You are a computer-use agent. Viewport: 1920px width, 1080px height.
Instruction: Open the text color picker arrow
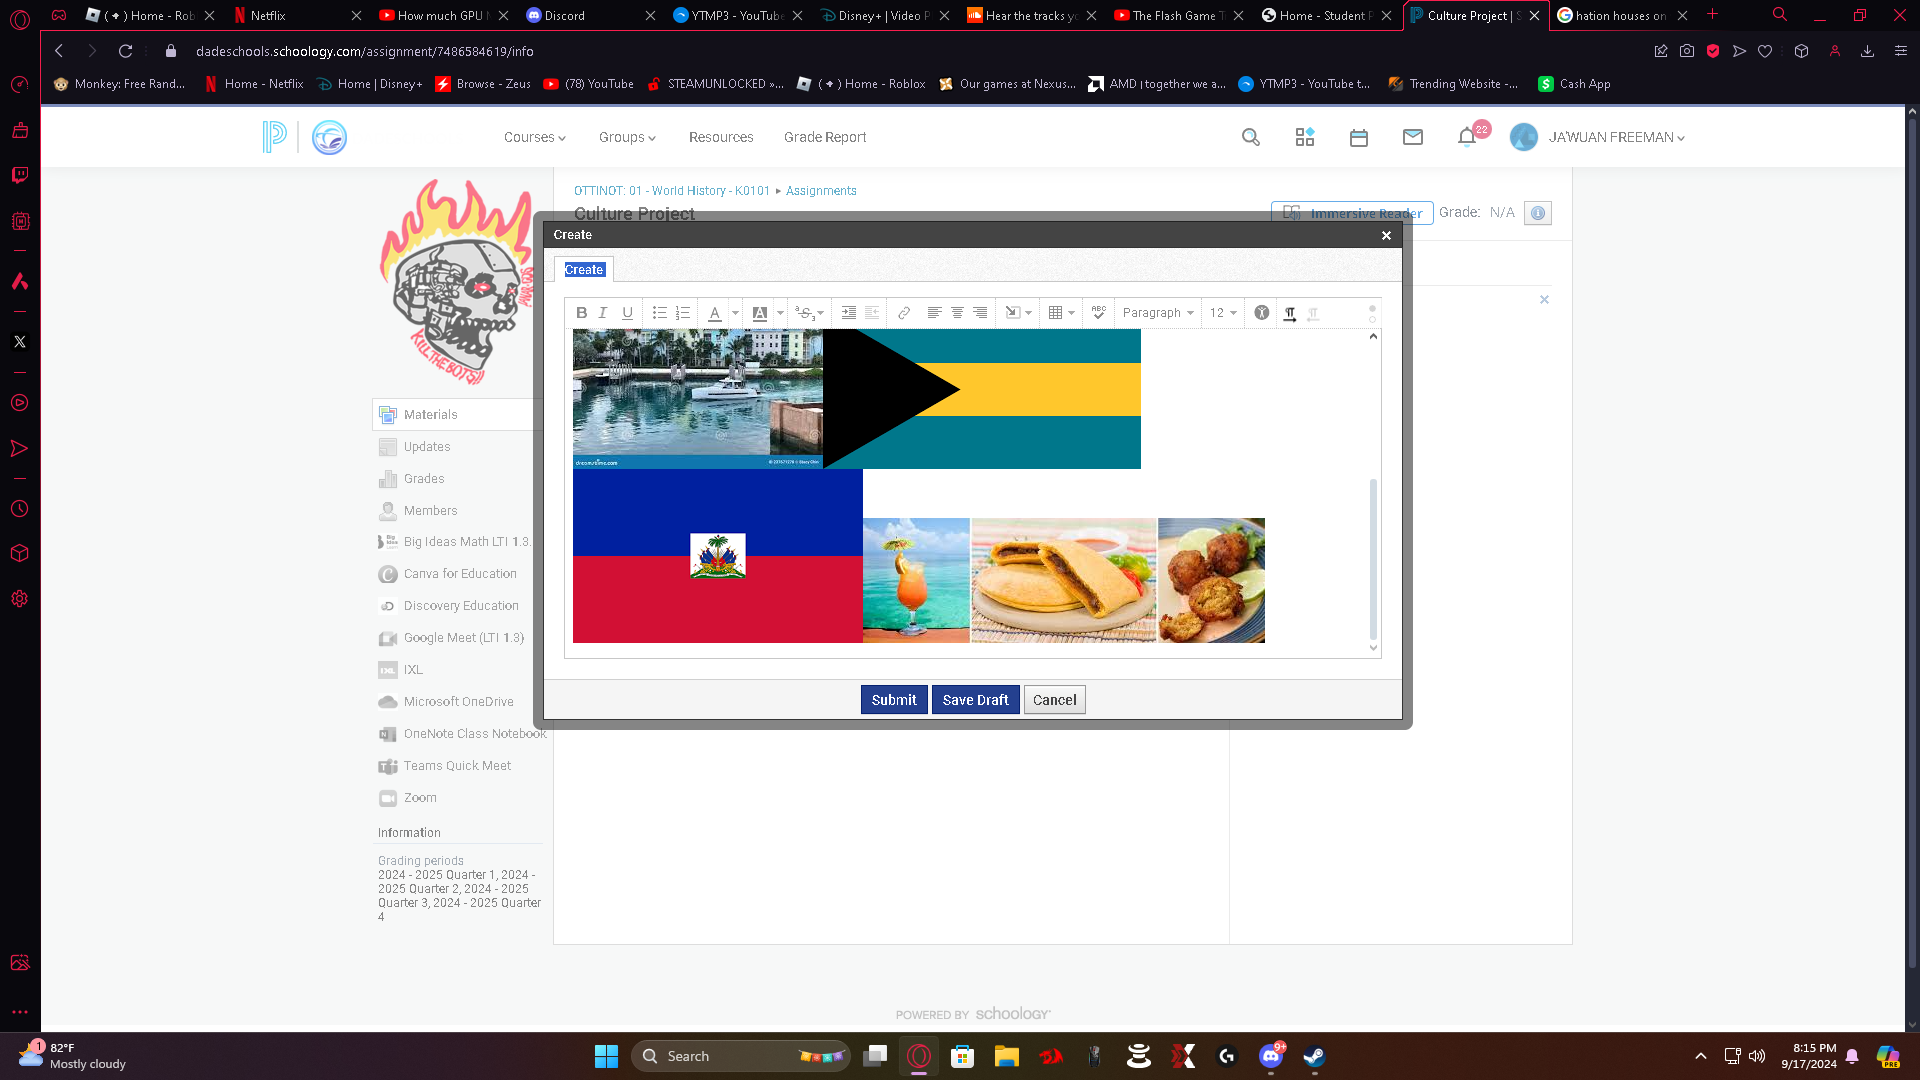(735, 313)
